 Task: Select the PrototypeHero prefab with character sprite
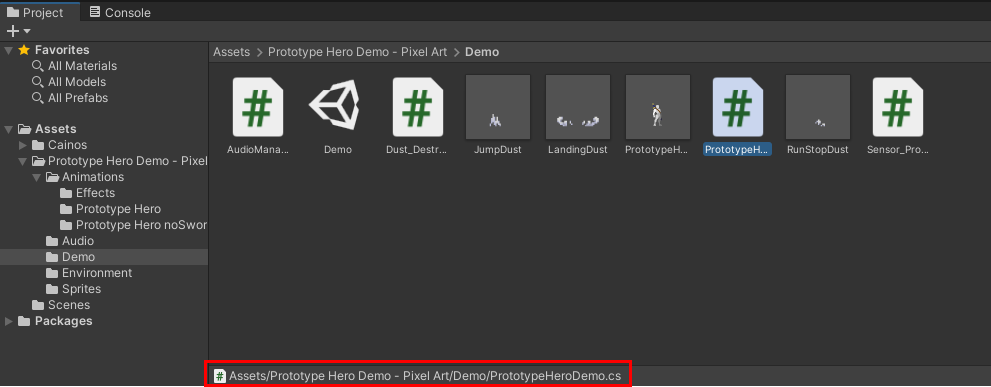(x=658, y=107)
